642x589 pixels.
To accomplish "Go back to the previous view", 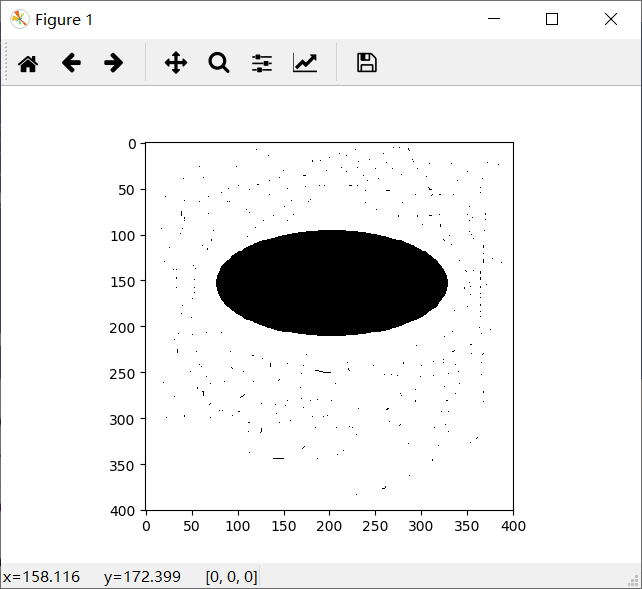I will (71, 63).
